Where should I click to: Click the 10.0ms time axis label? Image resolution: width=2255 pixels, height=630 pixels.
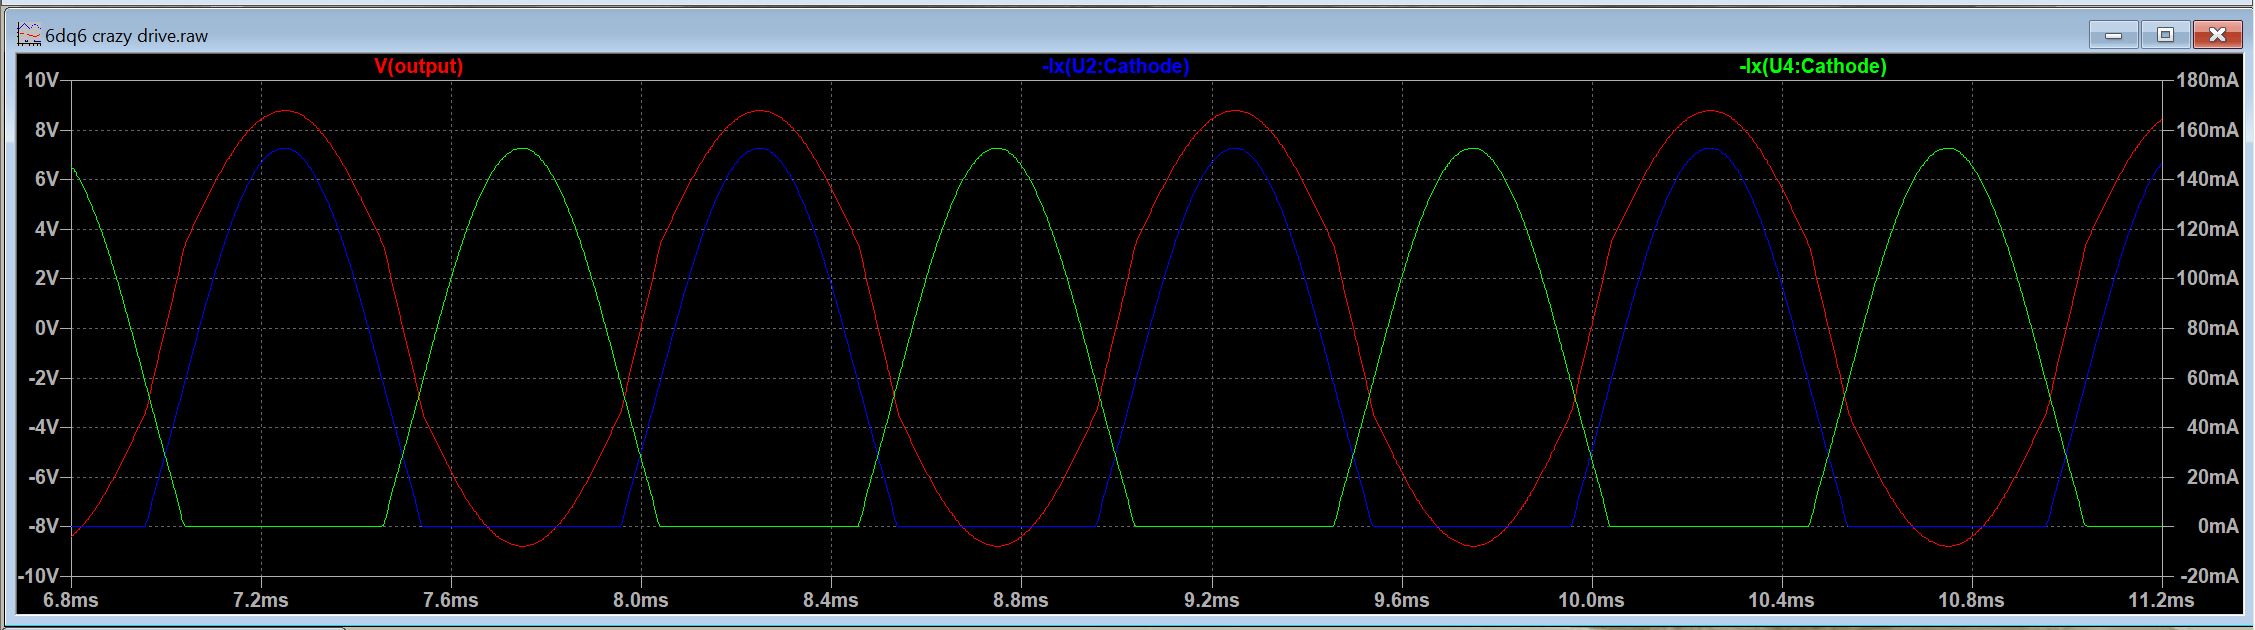coord(1591,600)
